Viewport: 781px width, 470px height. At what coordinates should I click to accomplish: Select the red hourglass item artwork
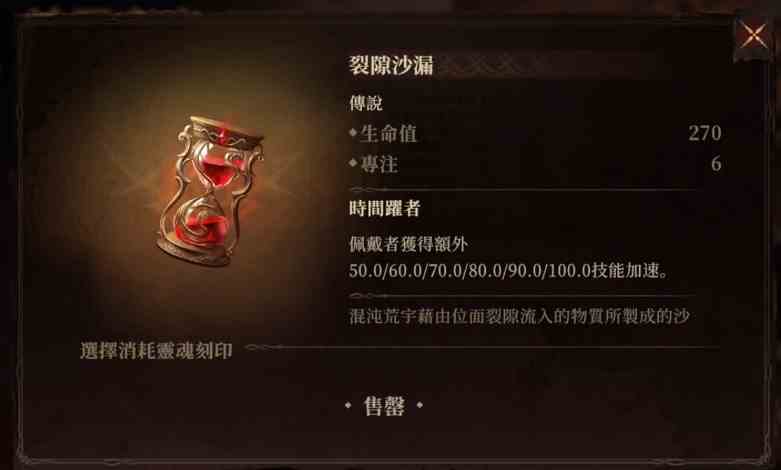click(x=211, y=191)
